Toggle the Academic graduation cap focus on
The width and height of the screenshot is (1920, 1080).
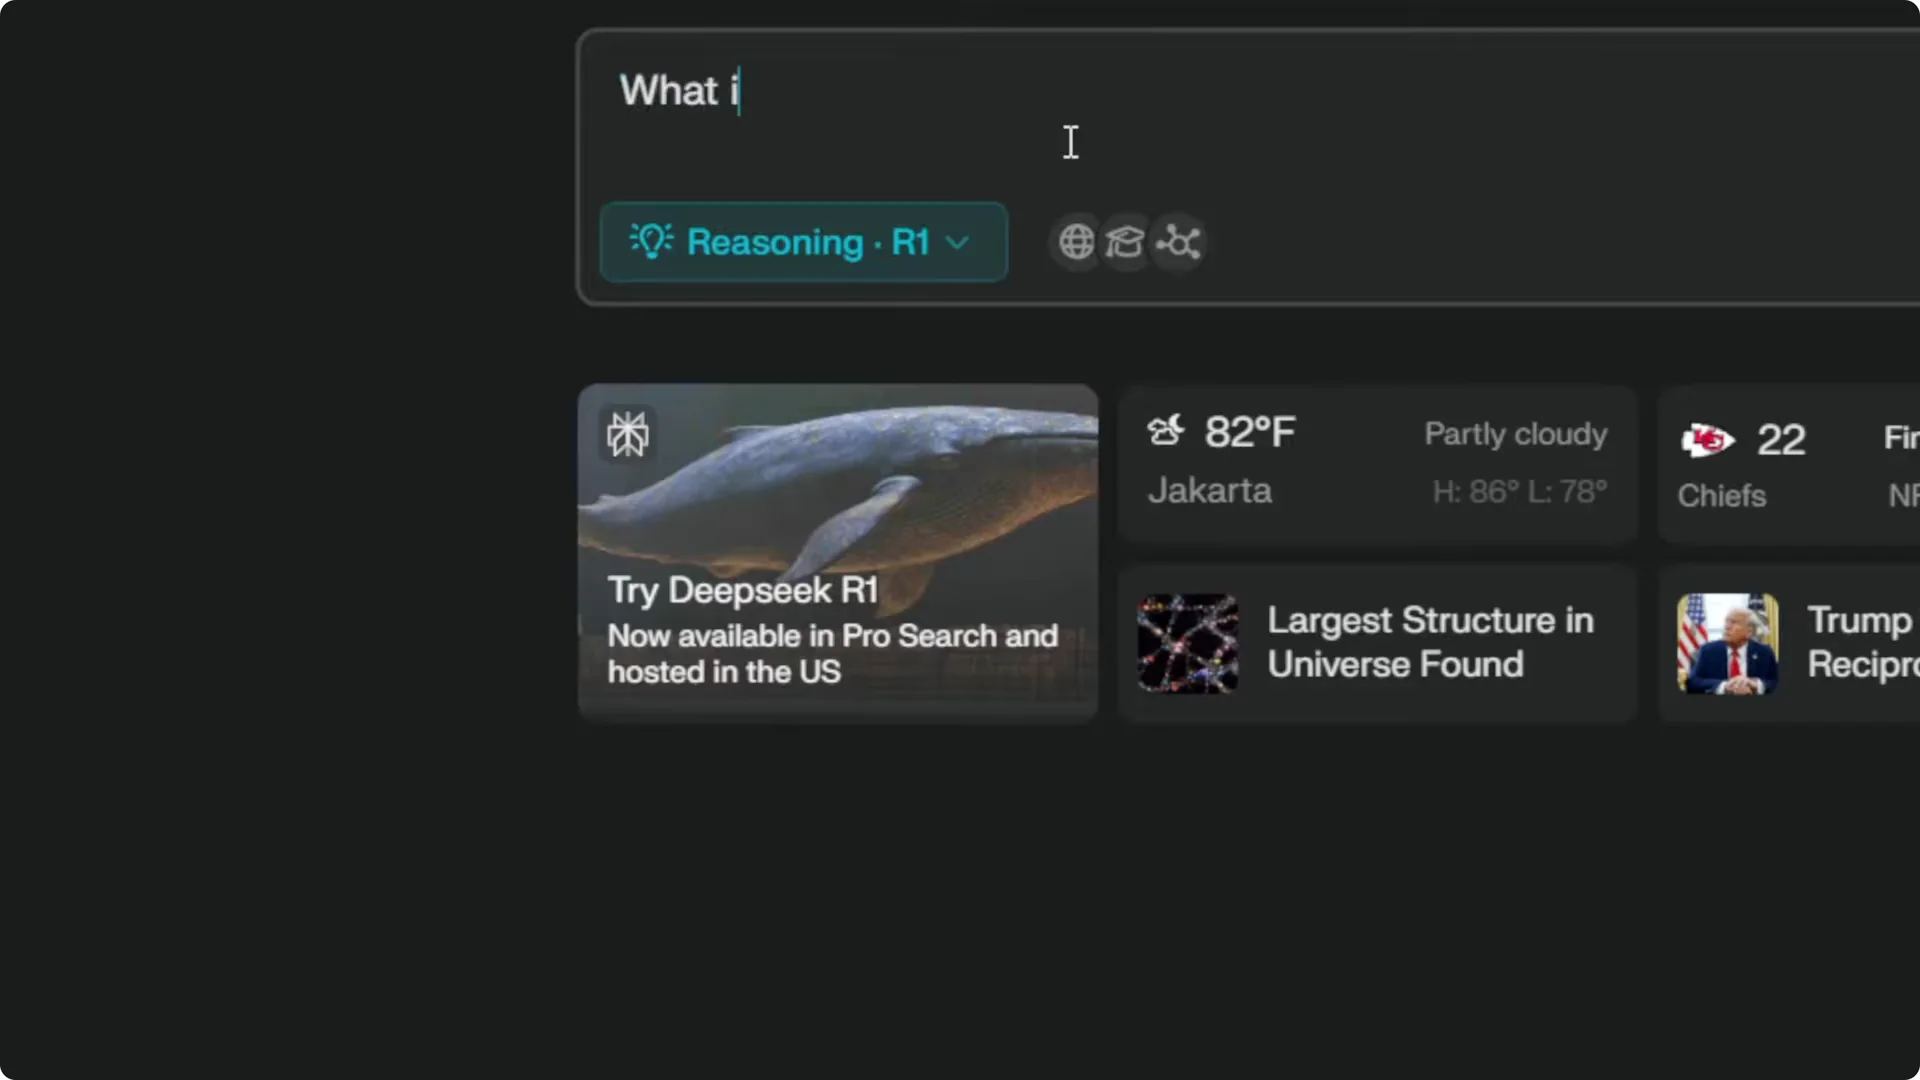(x=1125, y=242)
